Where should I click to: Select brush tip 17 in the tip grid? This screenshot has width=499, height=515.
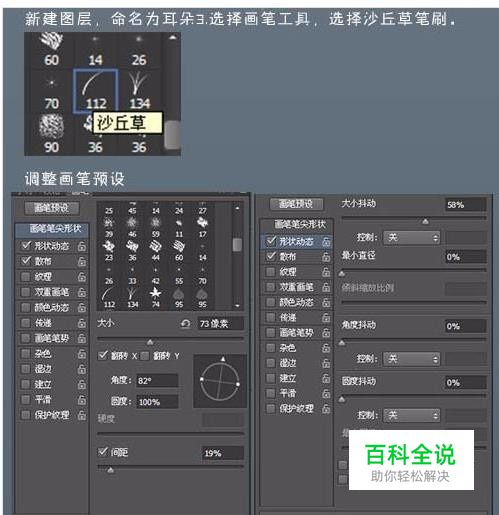click(x=202, y=228)
